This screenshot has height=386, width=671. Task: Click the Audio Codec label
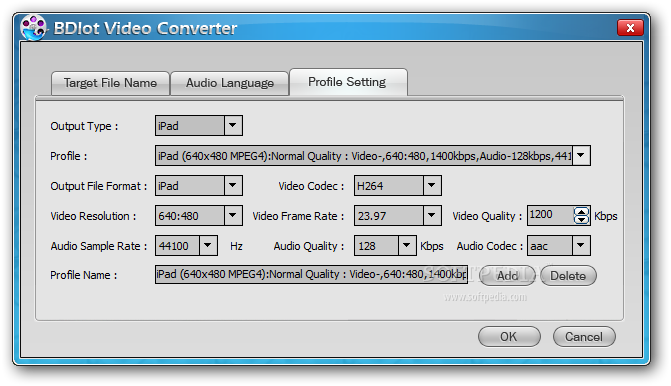click(490, 246)
